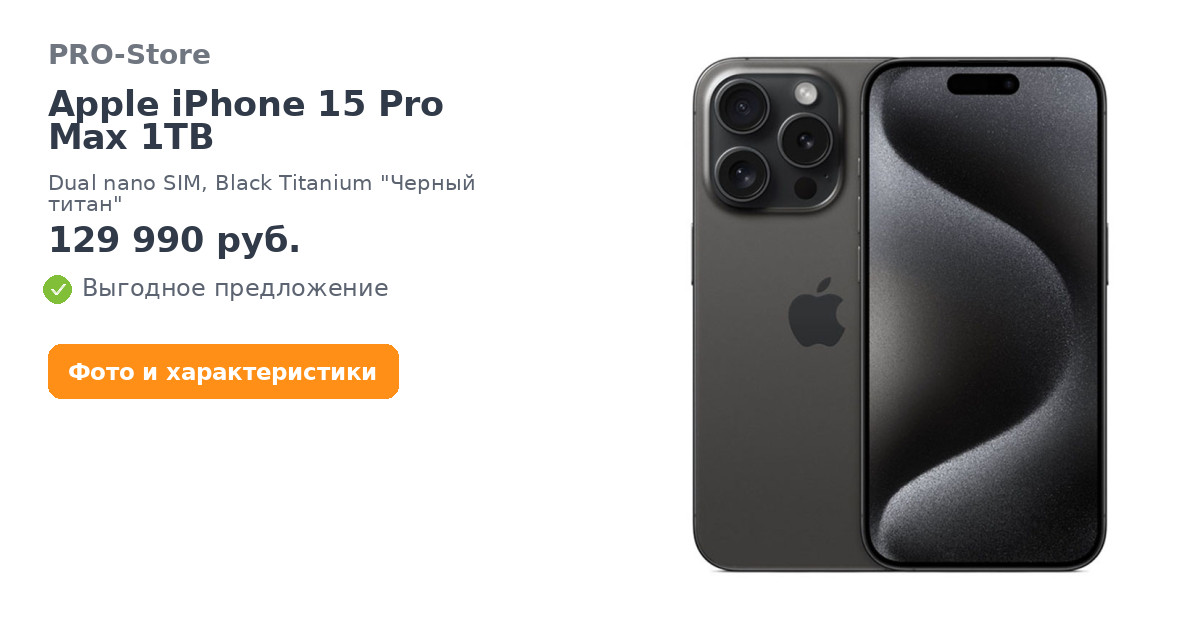This screenshot has height=630, width=1200.
Task: Click the iPhone rear panel image
Action: (x=777, y=314)
